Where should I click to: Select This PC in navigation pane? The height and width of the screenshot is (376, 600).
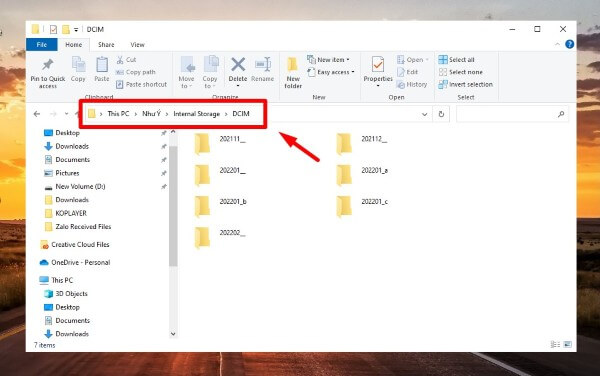click(62, 280)
